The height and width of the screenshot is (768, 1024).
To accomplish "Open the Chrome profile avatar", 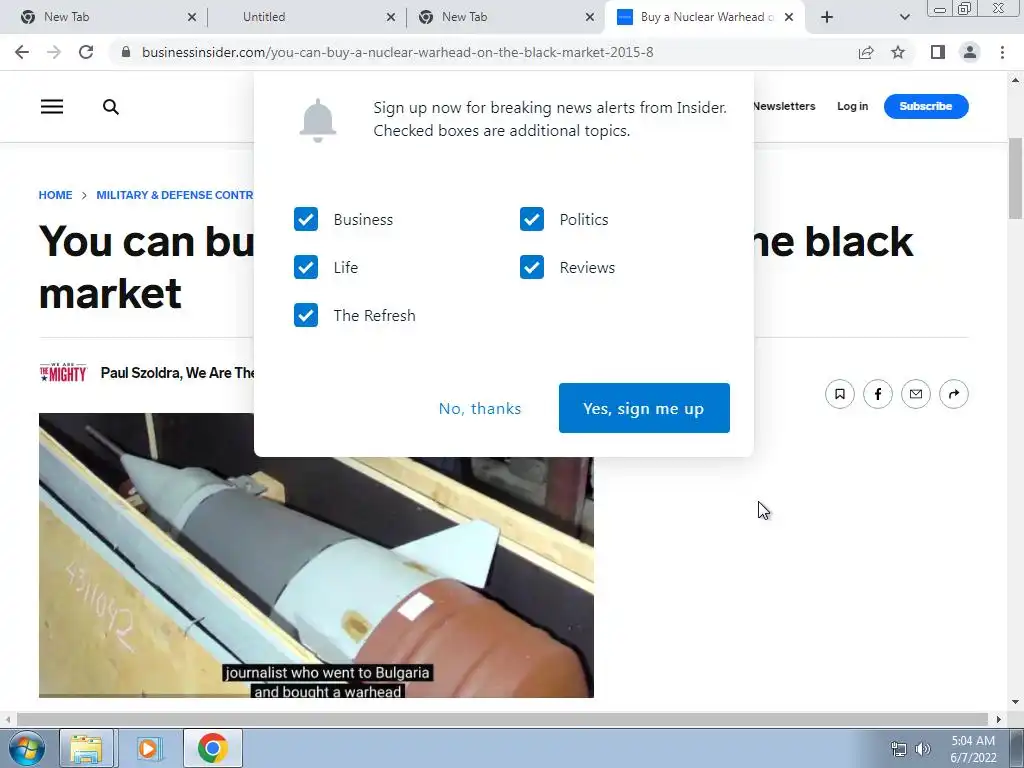I will tap(970, 52).
